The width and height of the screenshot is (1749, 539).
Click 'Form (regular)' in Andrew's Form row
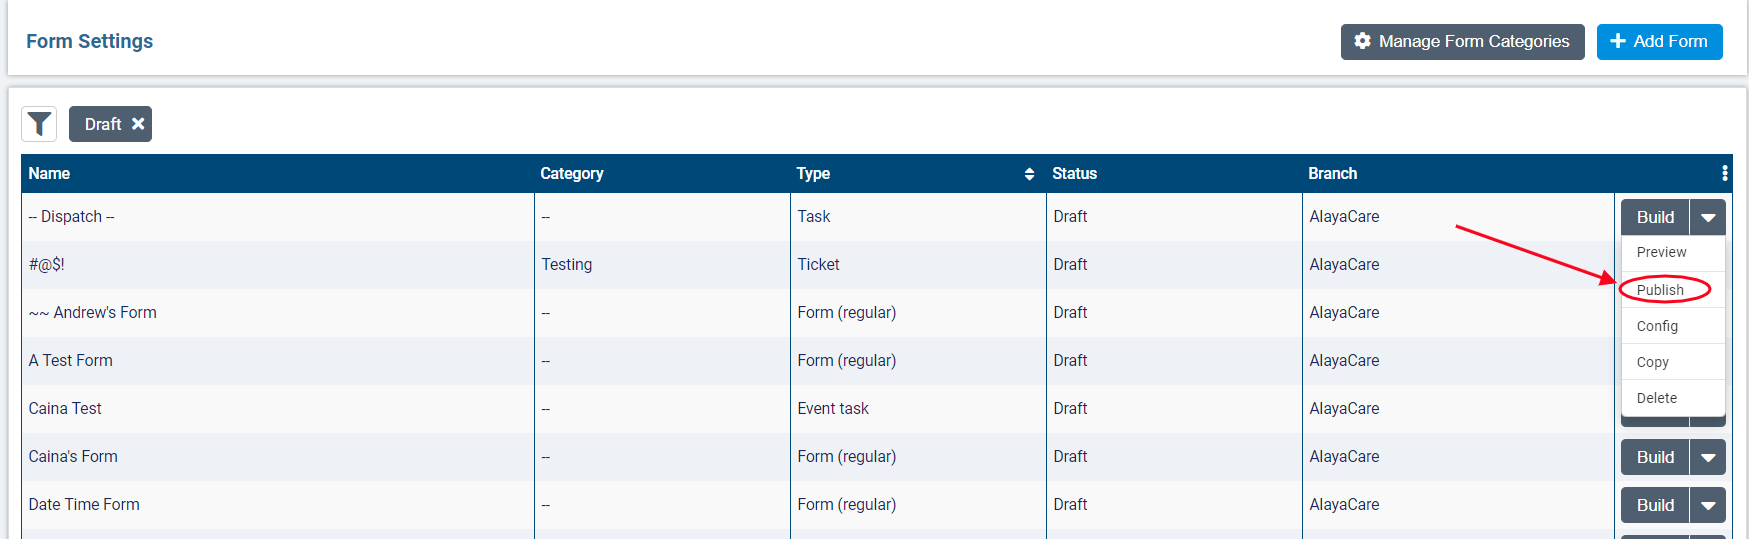(x=847, y=313)
